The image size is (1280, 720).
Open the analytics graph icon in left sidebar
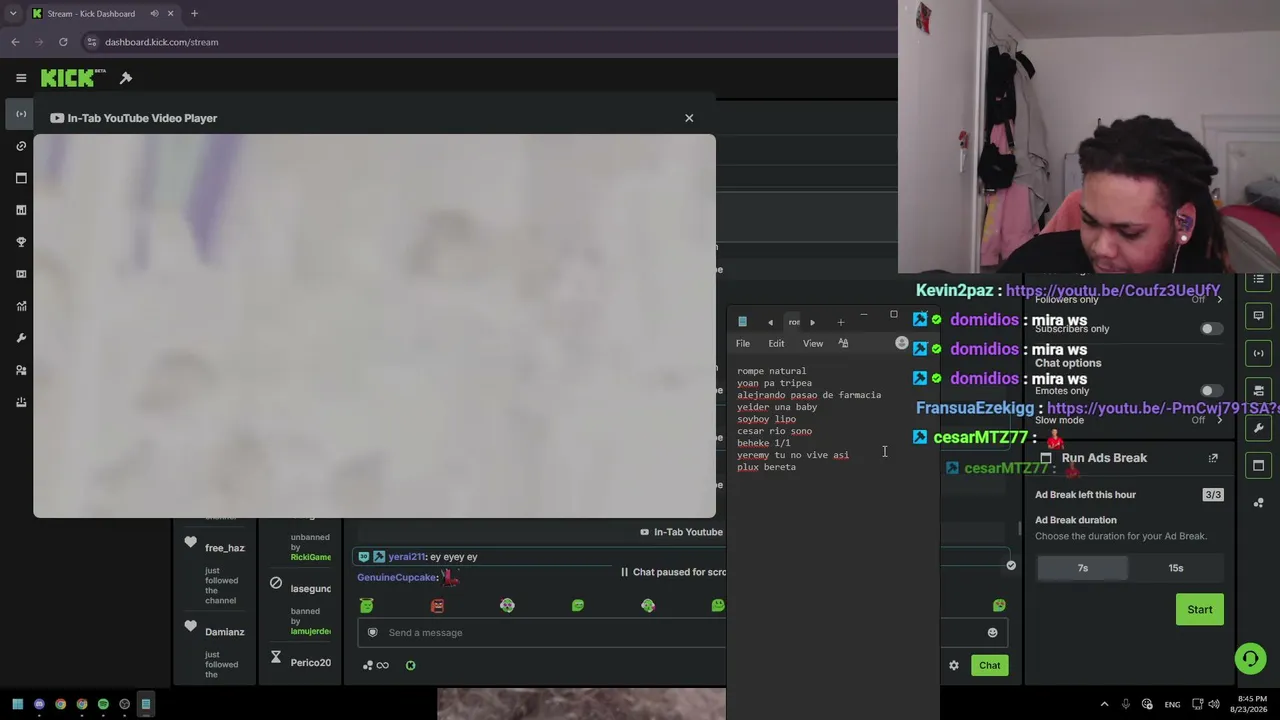(x=21, y=306)
